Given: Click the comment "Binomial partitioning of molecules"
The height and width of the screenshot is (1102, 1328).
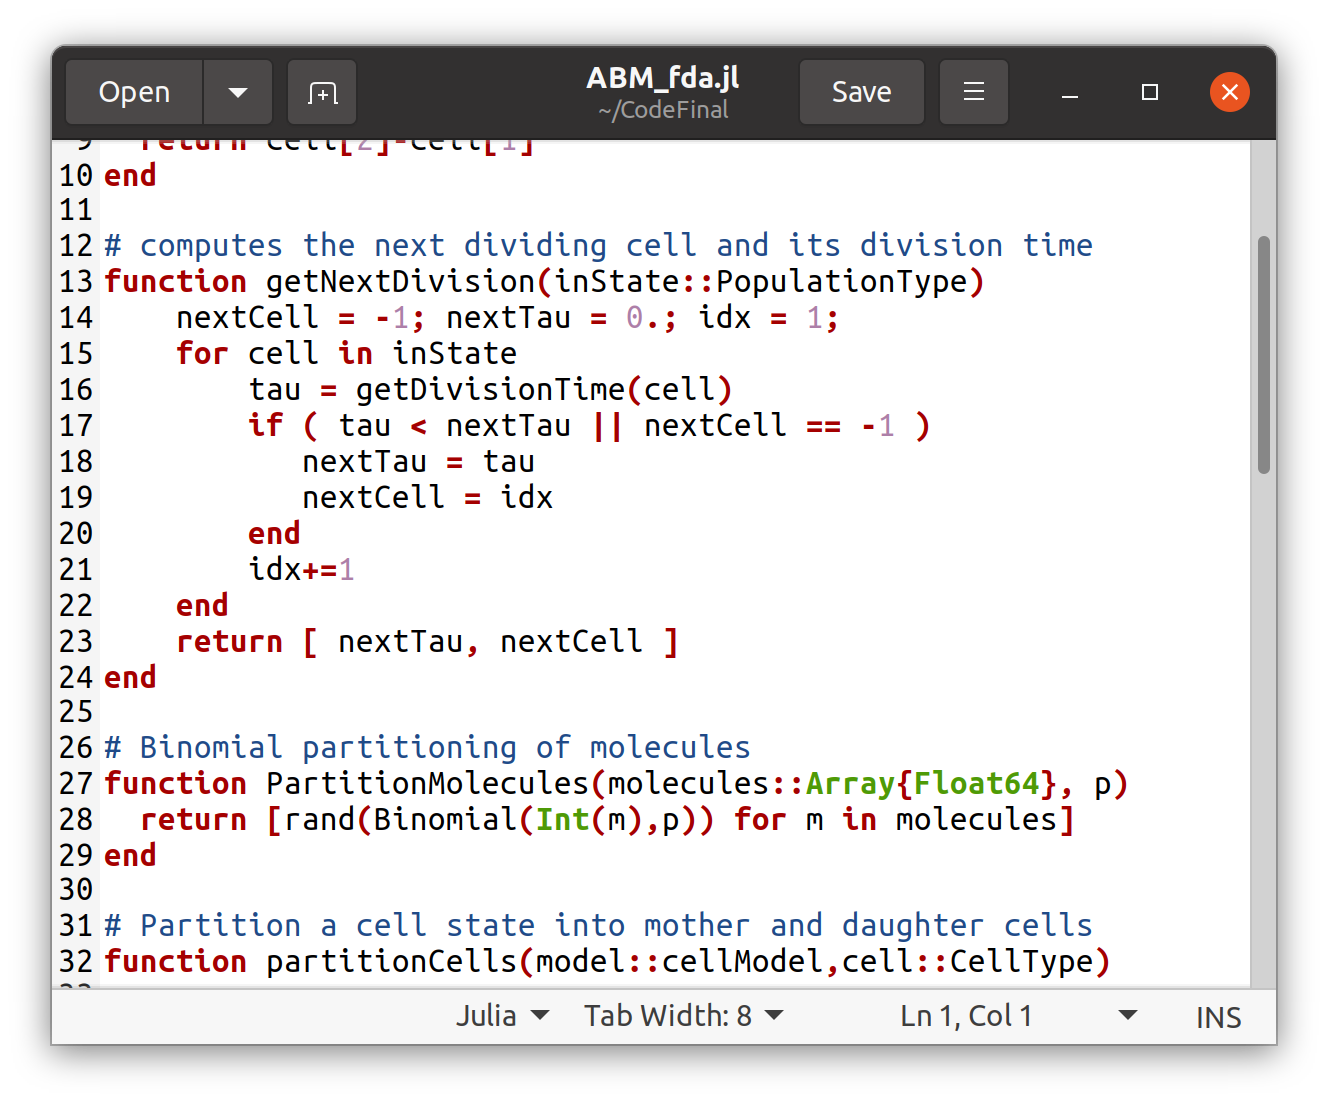Looking at the screenshot, I should (444, 748).
